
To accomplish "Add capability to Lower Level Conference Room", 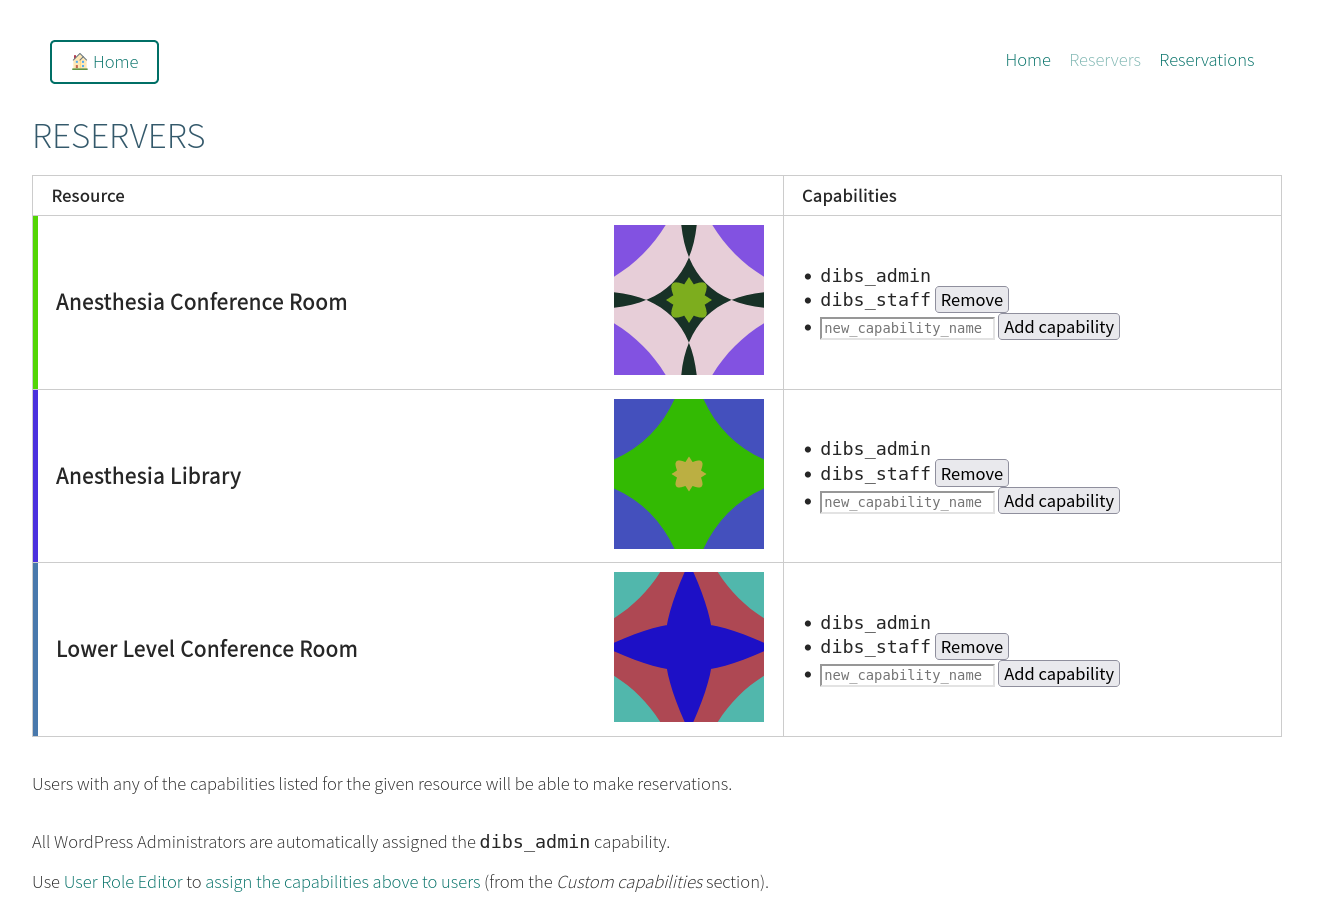I will 1059,674.
